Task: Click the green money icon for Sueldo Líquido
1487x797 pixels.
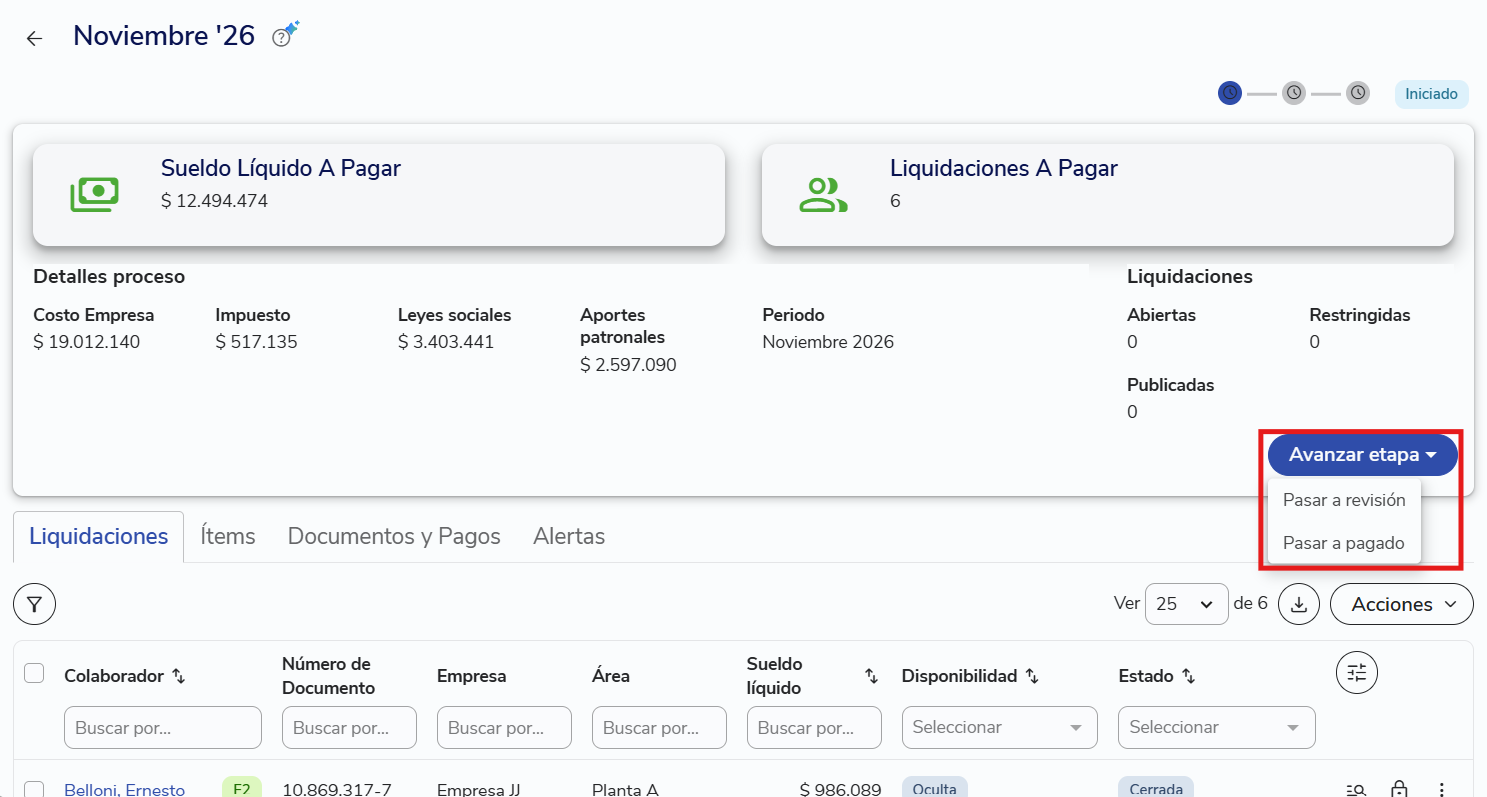Action: pos(94,194)
